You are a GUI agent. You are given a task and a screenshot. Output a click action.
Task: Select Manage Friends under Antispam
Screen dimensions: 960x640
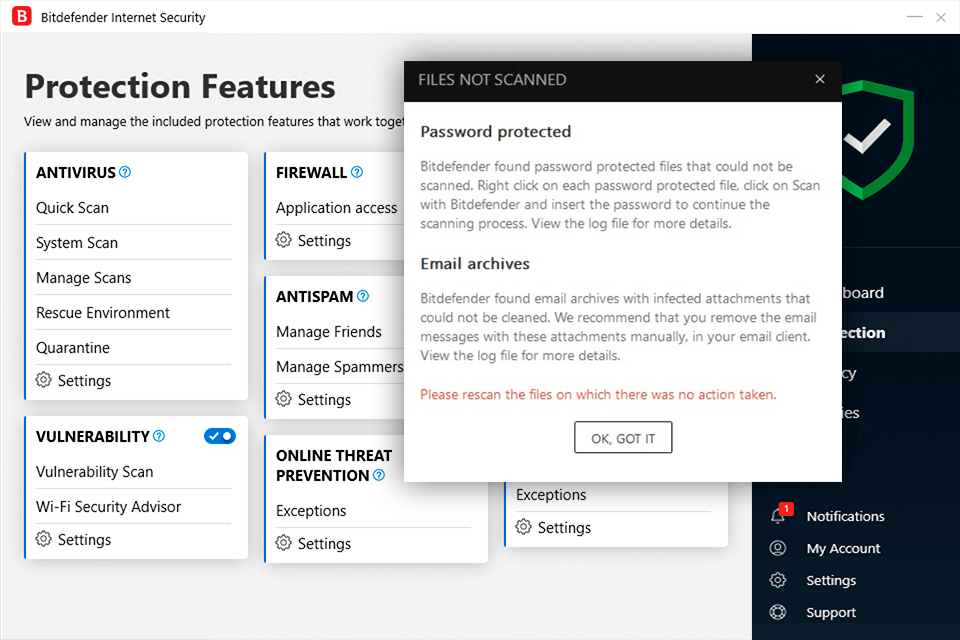click(x=329, y=332)
